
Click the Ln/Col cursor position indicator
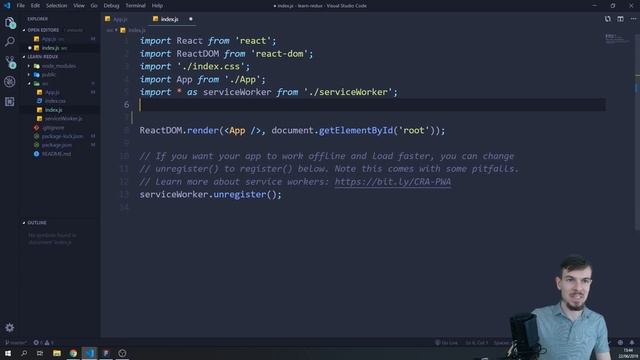(476, 342)
